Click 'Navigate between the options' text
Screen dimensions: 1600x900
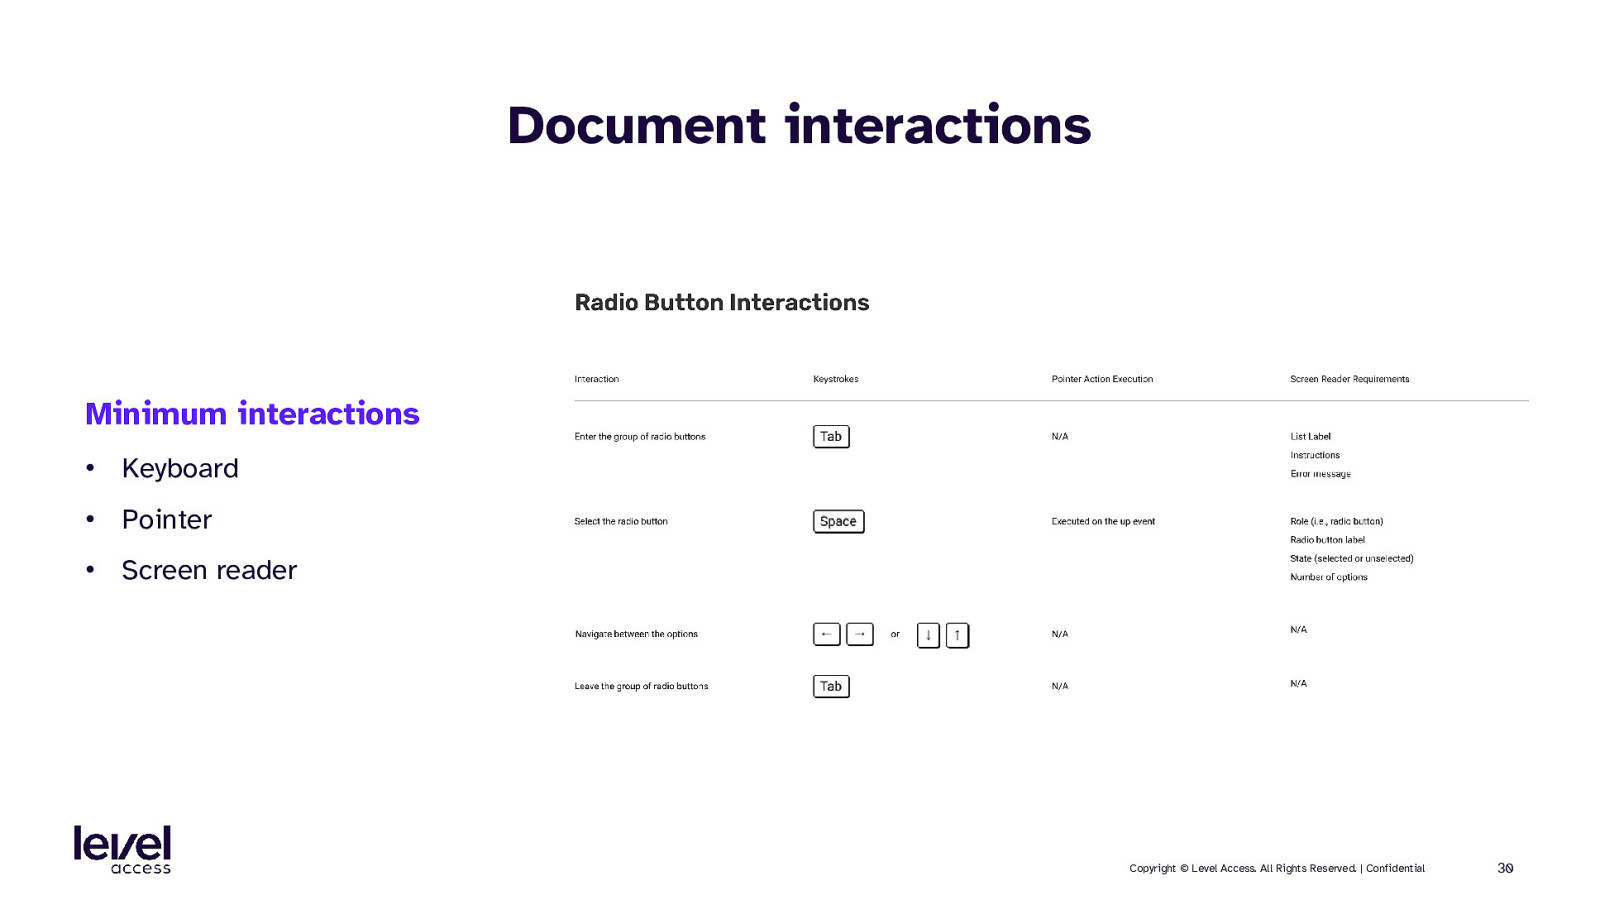point(636,634)
